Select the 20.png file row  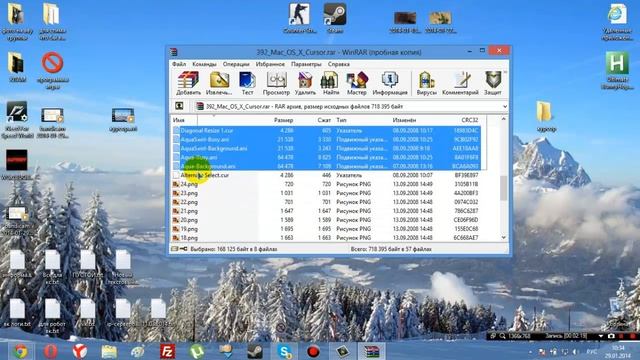pyautogui.click(x=327, y=220)
